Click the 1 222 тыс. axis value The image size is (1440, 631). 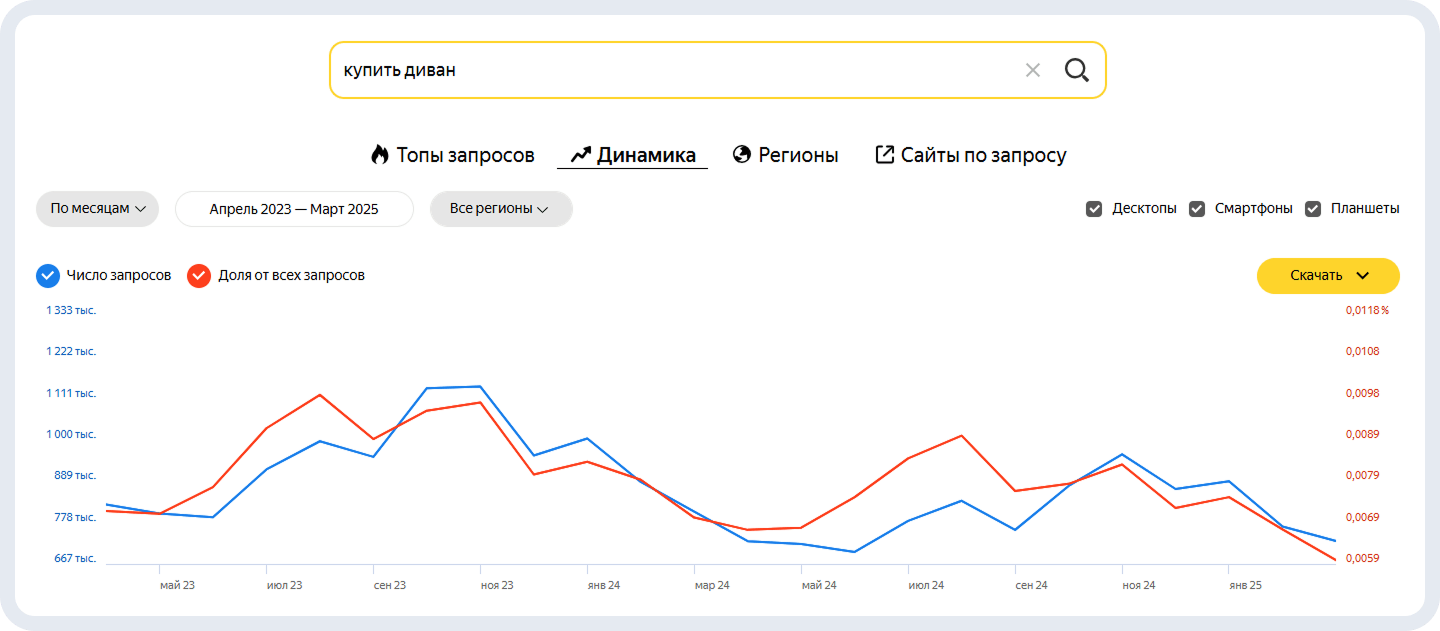[71, 351]
